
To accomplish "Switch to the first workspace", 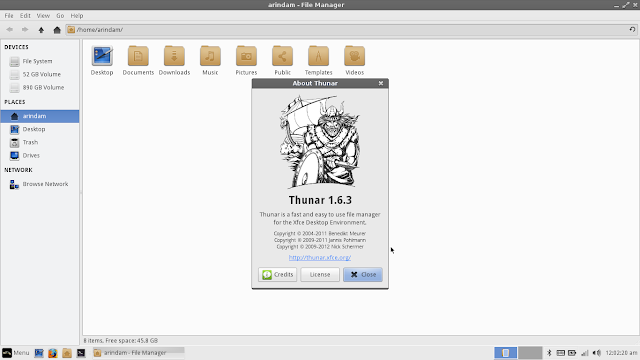I will tap(505, 353).
